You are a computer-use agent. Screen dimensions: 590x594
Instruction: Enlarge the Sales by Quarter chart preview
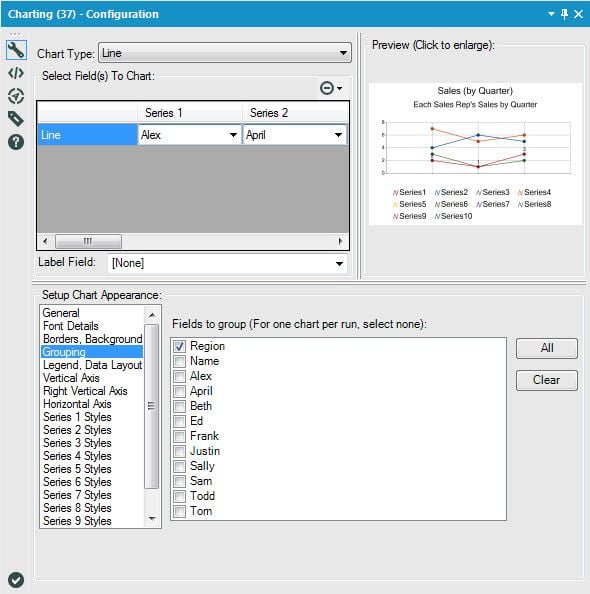(475, 154)
